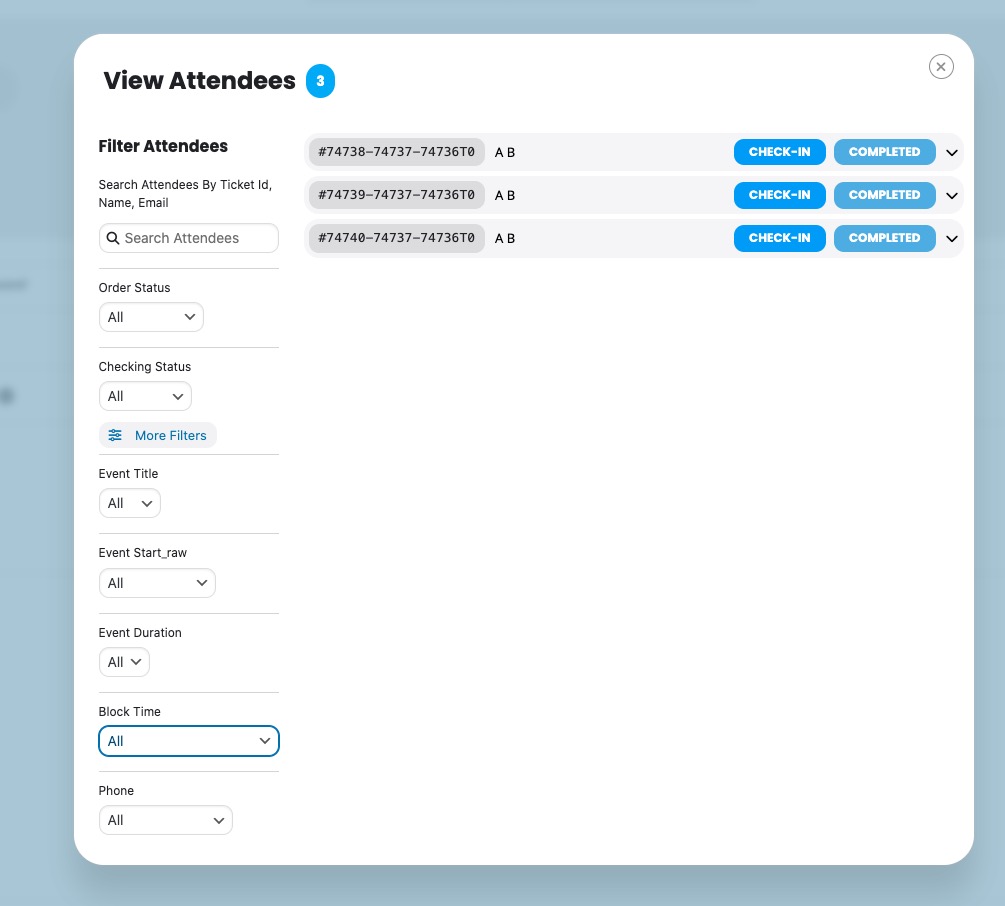Click the More Filters button
This screenshot has height=906, width=1005.
(158, 435)
